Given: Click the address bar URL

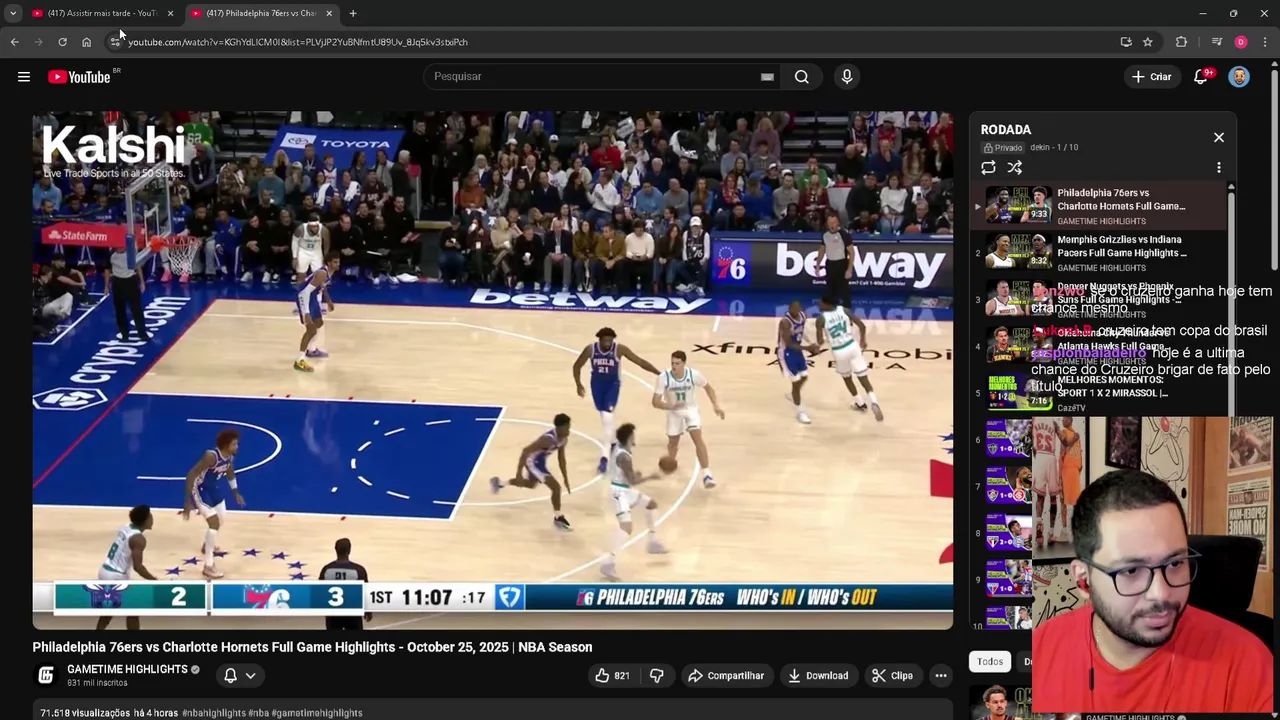Looking at the screenshot, I should [298, 42].
